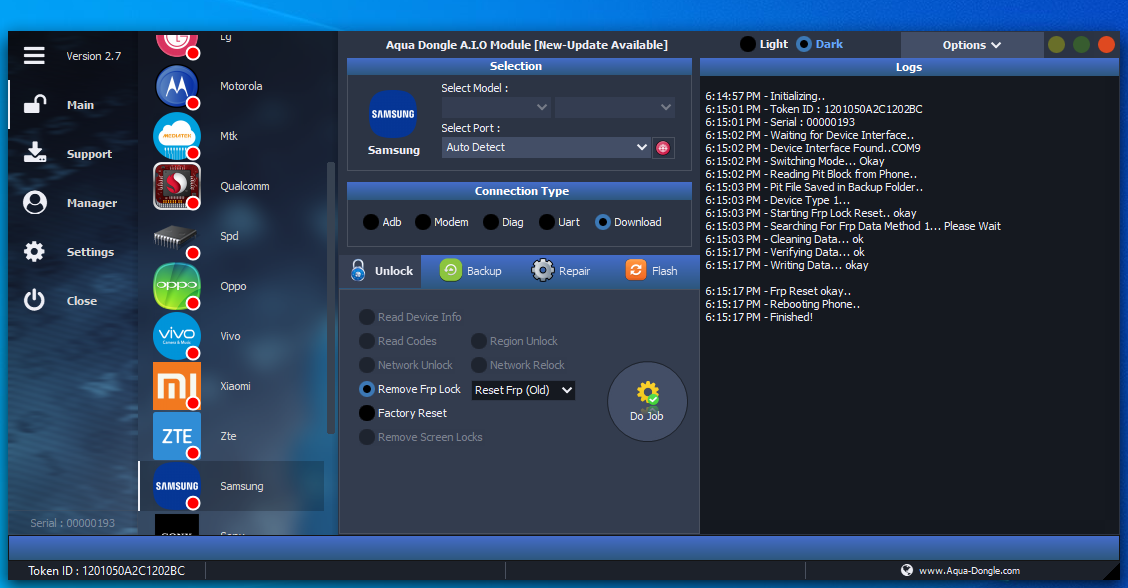Screen dimensions: 1128x588
Task: Select the Motorola brand icon
Action: (177, 86)
